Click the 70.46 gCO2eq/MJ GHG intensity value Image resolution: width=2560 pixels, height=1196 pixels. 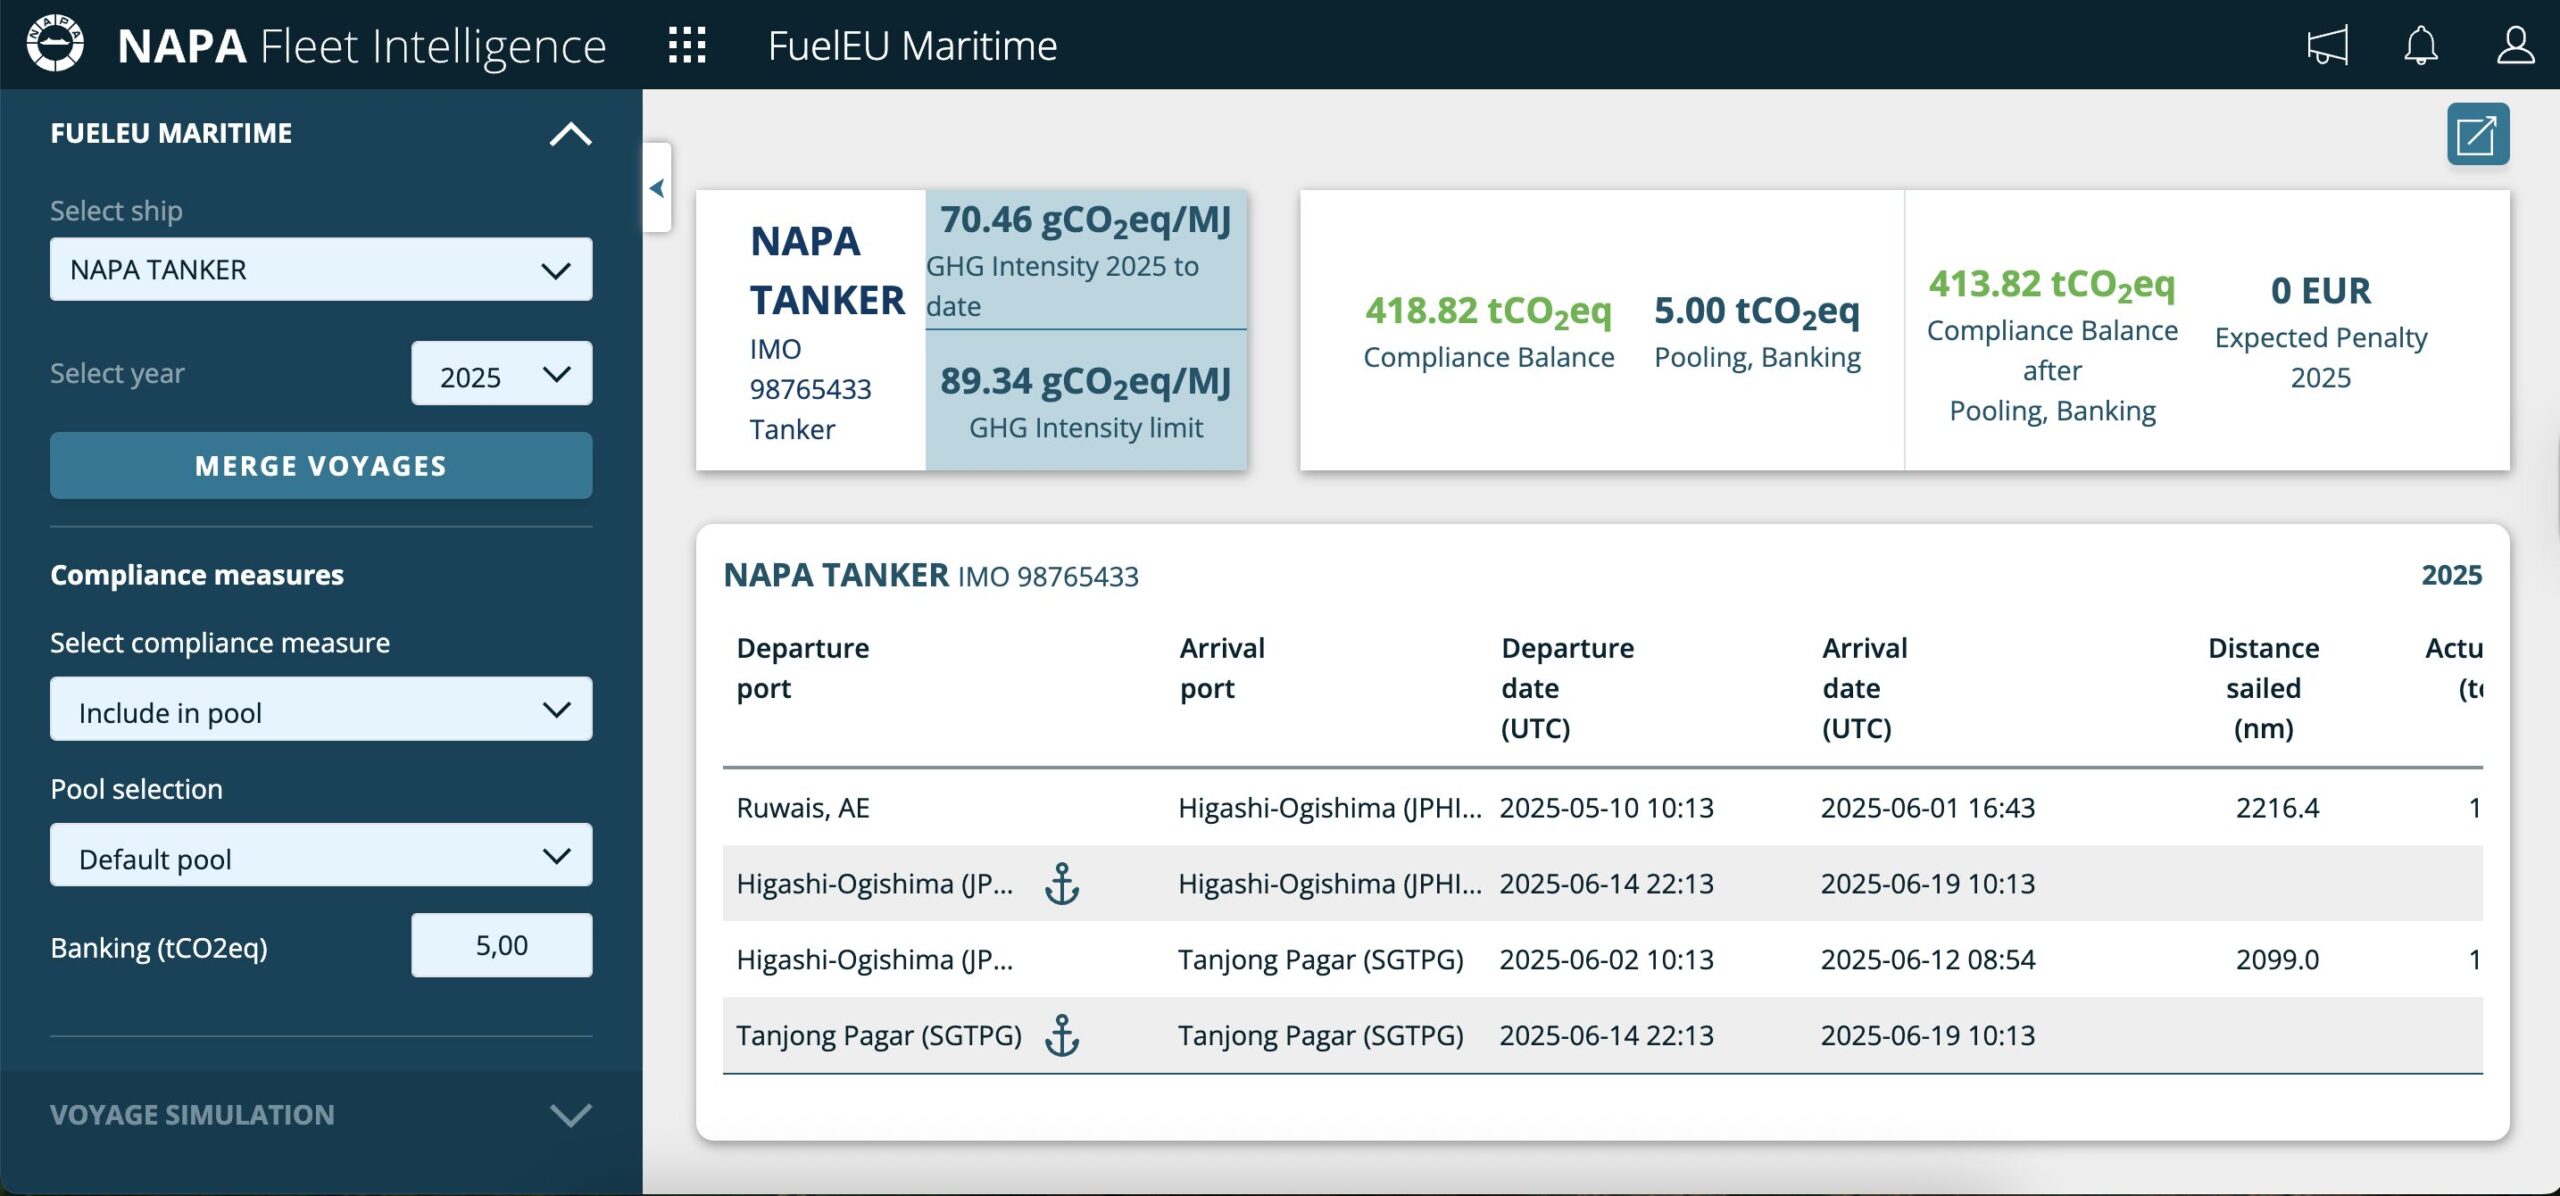coord(1085,221)
